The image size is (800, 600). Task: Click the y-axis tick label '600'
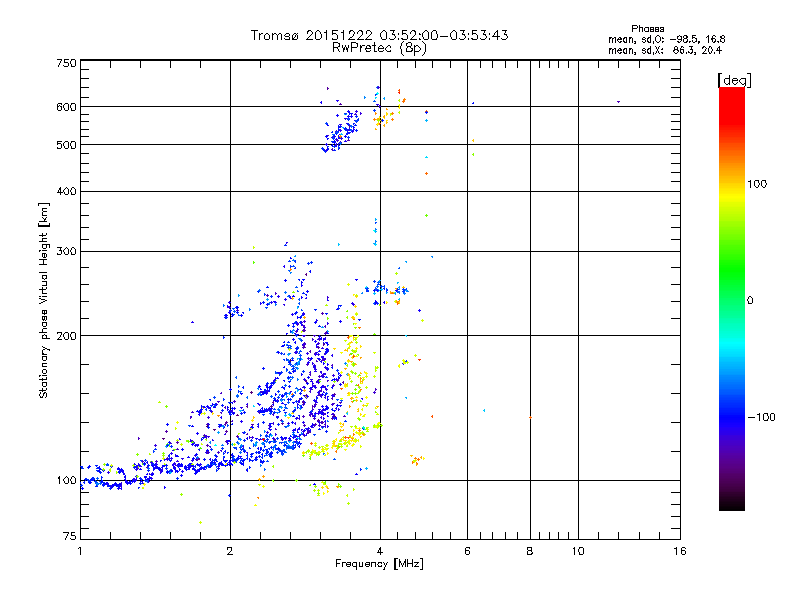click(x=67, y=107)
